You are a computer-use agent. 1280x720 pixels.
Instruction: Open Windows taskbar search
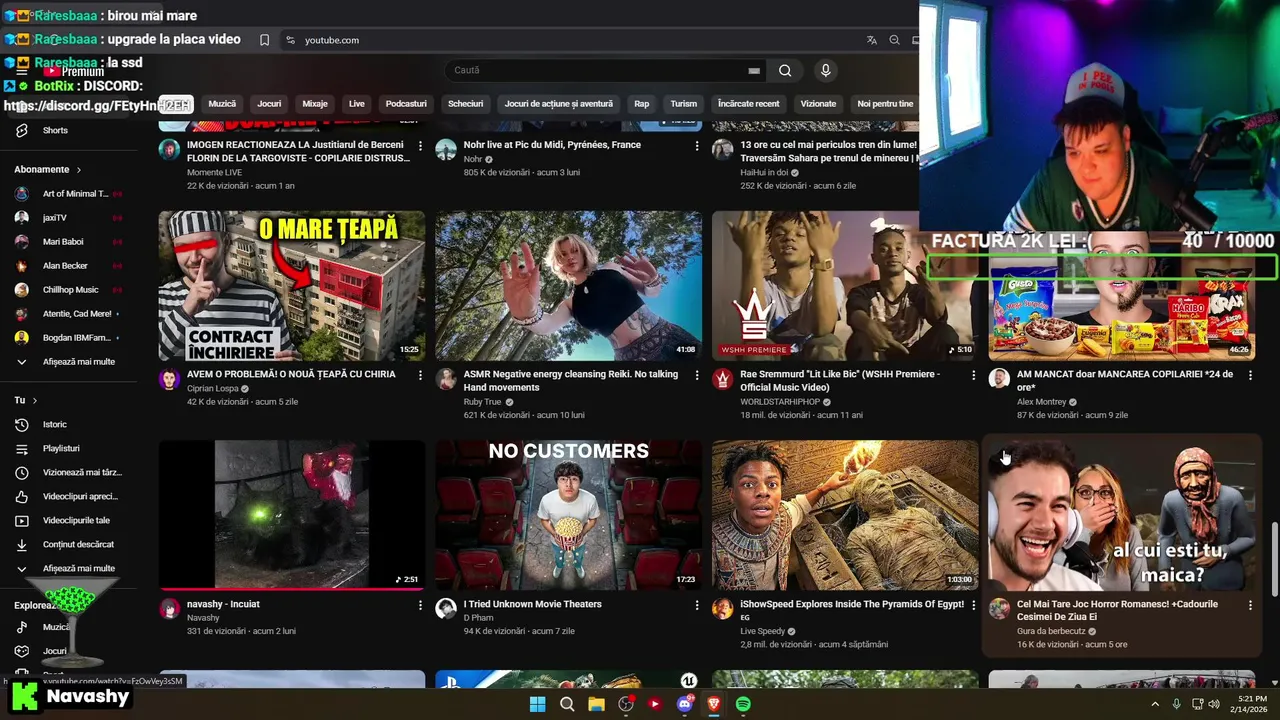click(567, 704)
